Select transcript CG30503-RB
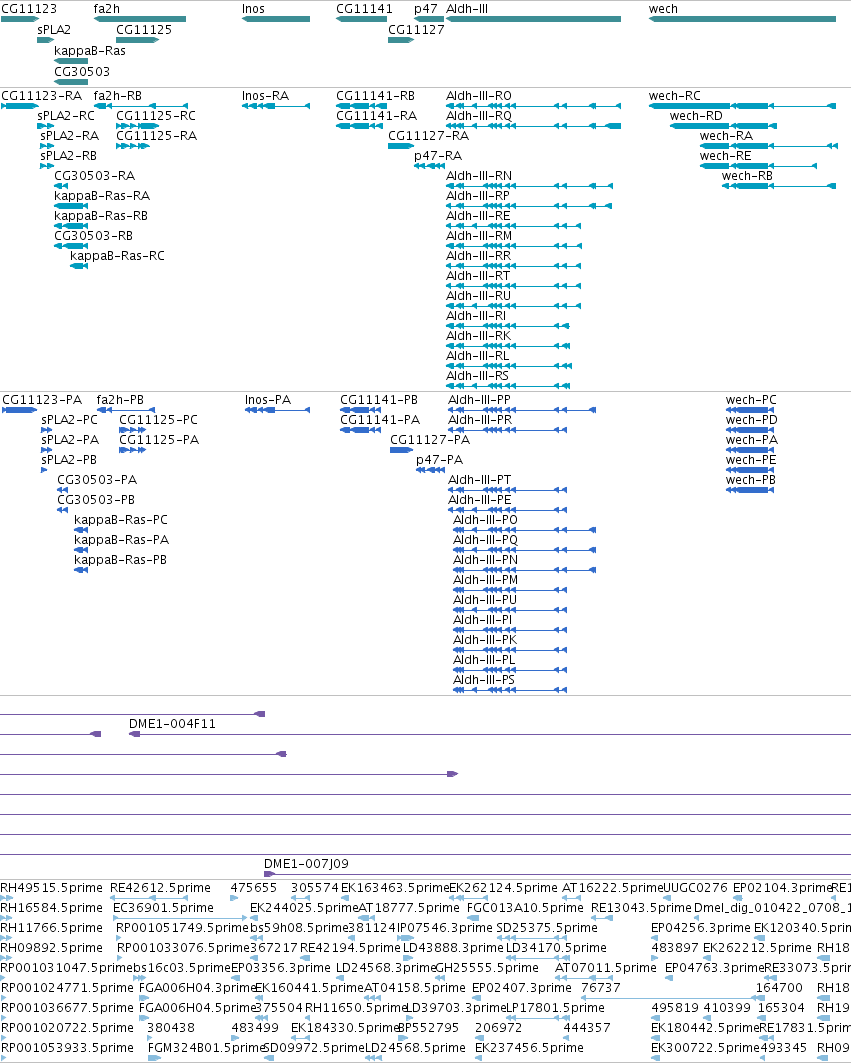 click(x=93, y=236)
